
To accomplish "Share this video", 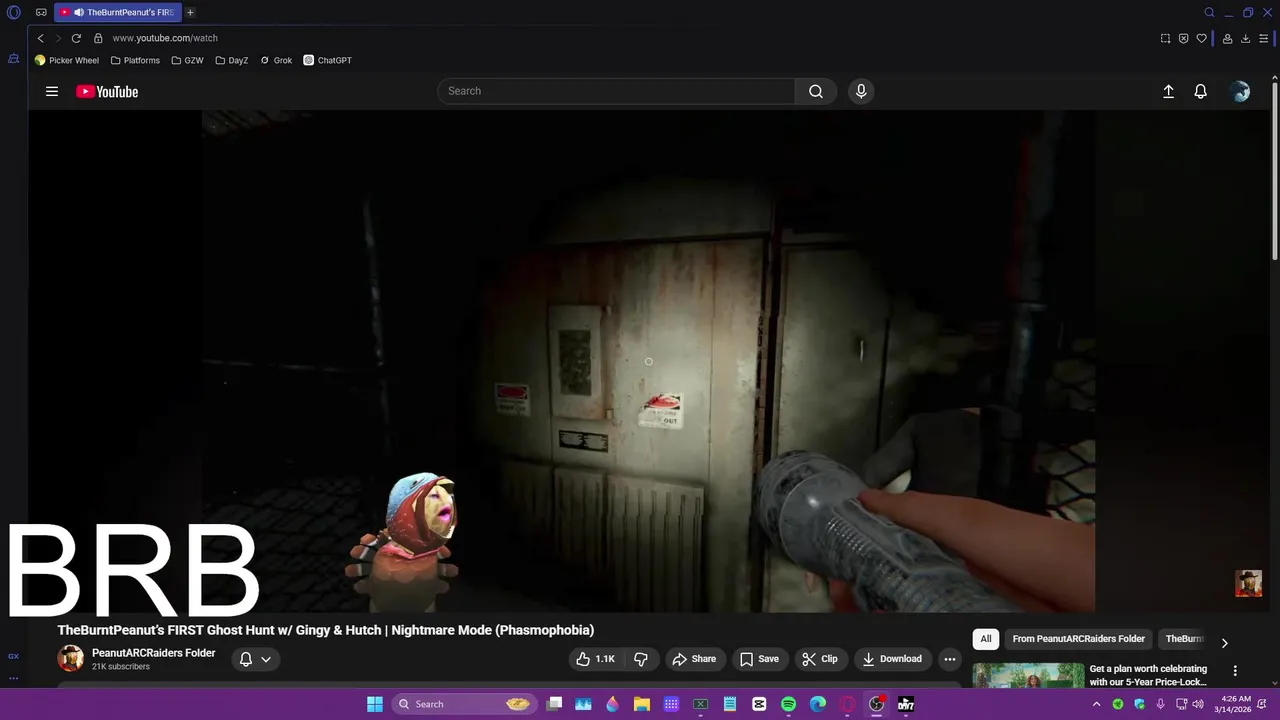I will click(x=694, y=659).
